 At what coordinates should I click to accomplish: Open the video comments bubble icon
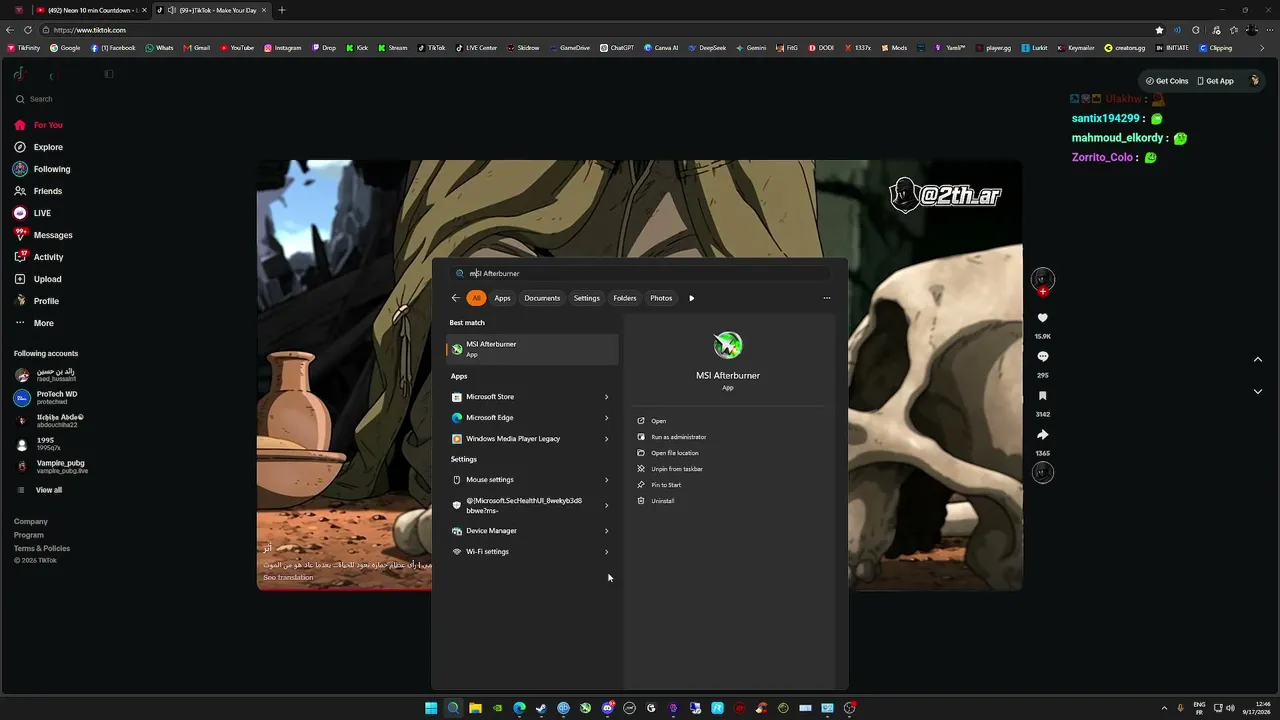[x=1042, y=357]
